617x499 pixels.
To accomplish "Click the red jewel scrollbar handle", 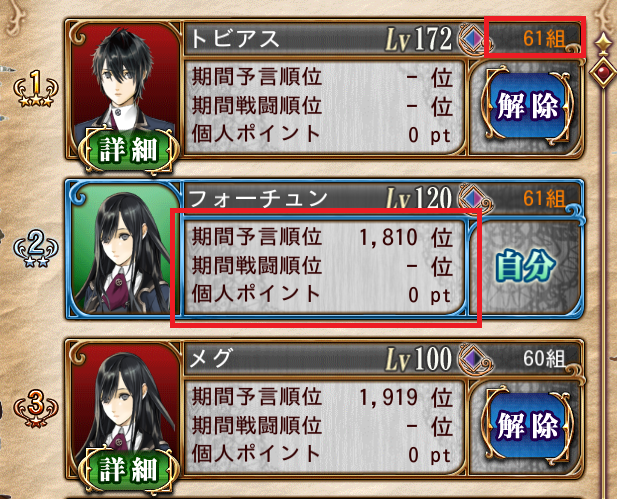I will click(x=603, y=72).
